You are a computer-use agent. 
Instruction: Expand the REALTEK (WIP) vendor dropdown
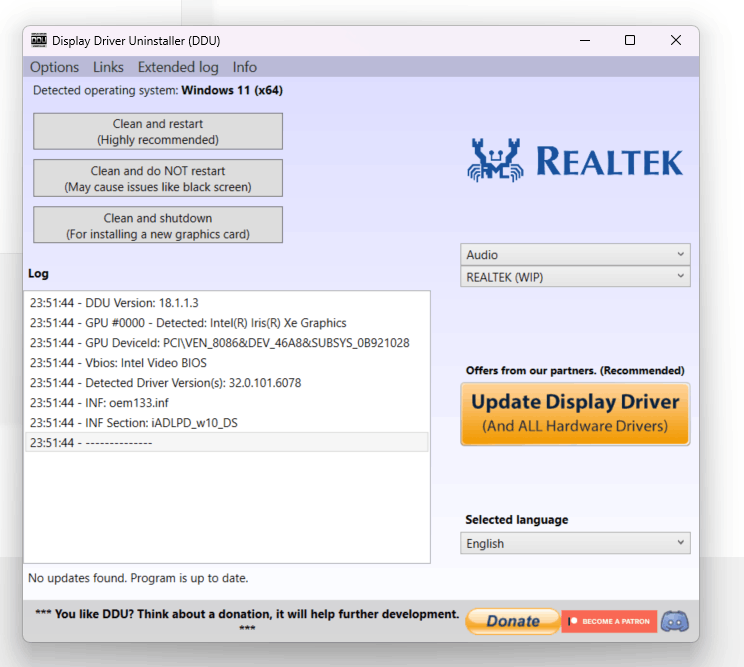pyautogui.click(x=575, y=277)
